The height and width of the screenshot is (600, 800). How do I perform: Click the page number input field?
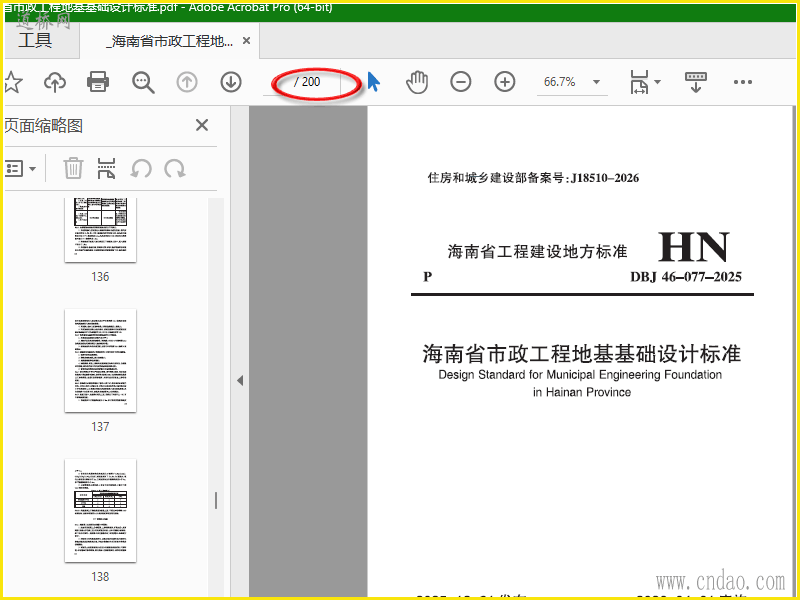277,82
